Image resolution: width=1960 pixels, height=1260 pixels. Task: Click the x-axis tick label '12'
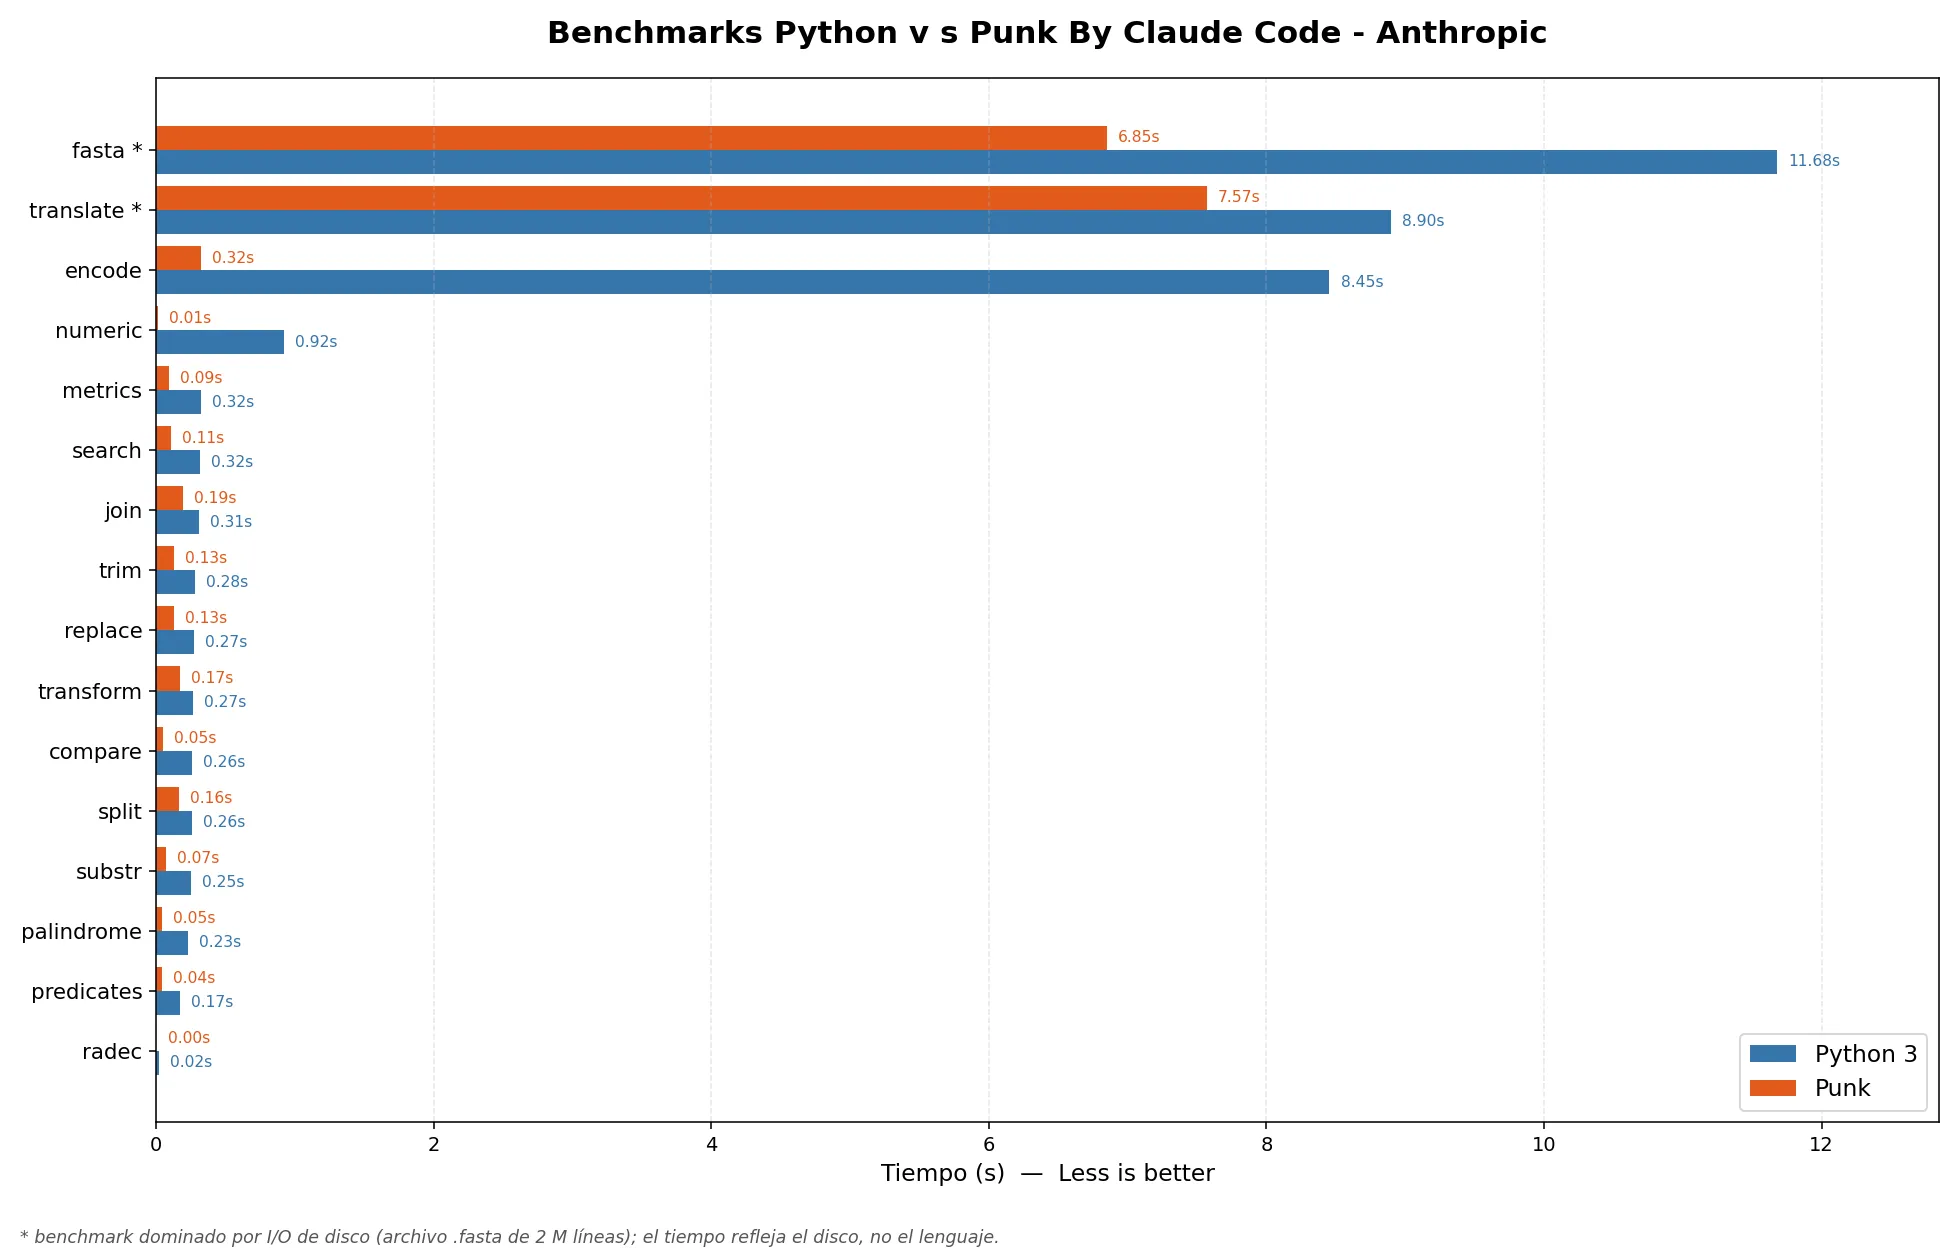(1821, 1145)
